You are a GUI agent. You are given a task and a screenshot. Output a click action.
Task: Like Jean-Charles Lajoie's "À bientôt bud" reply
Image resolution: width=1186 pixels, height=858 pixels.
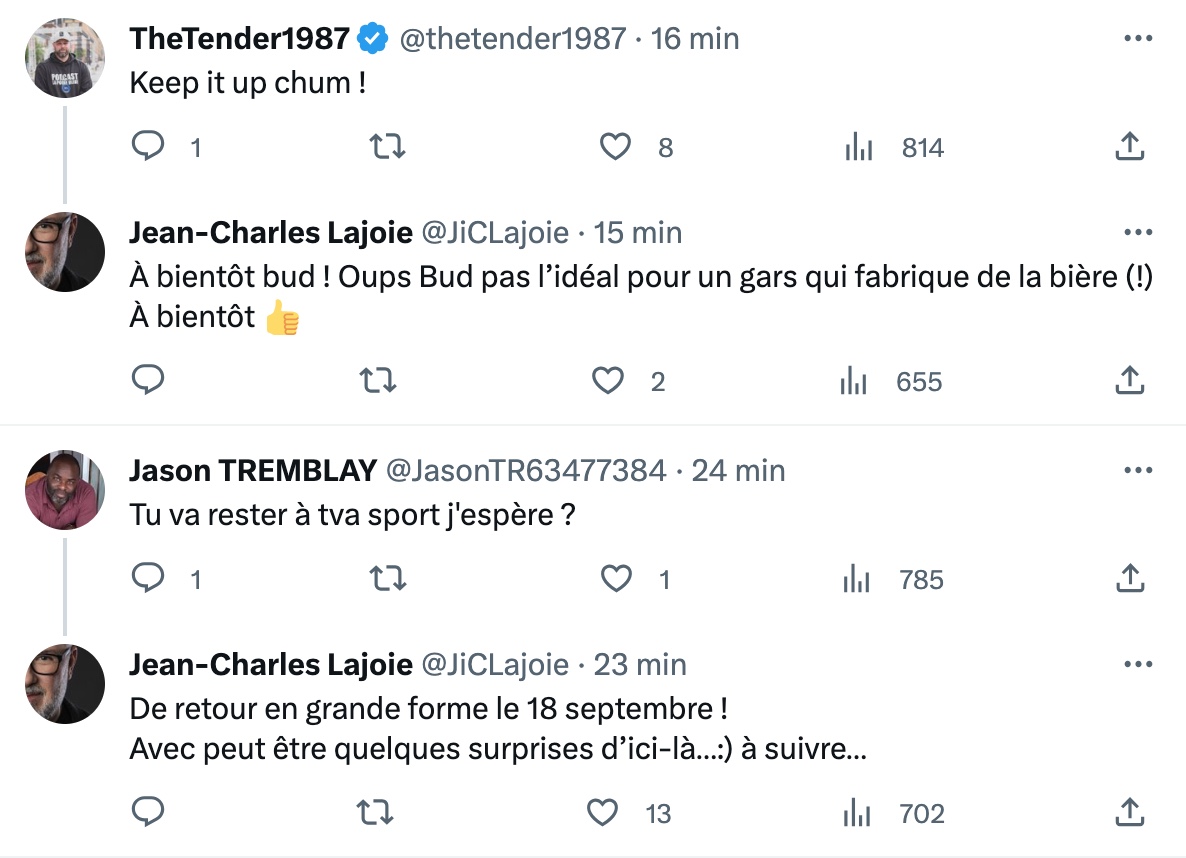[607, 380]
